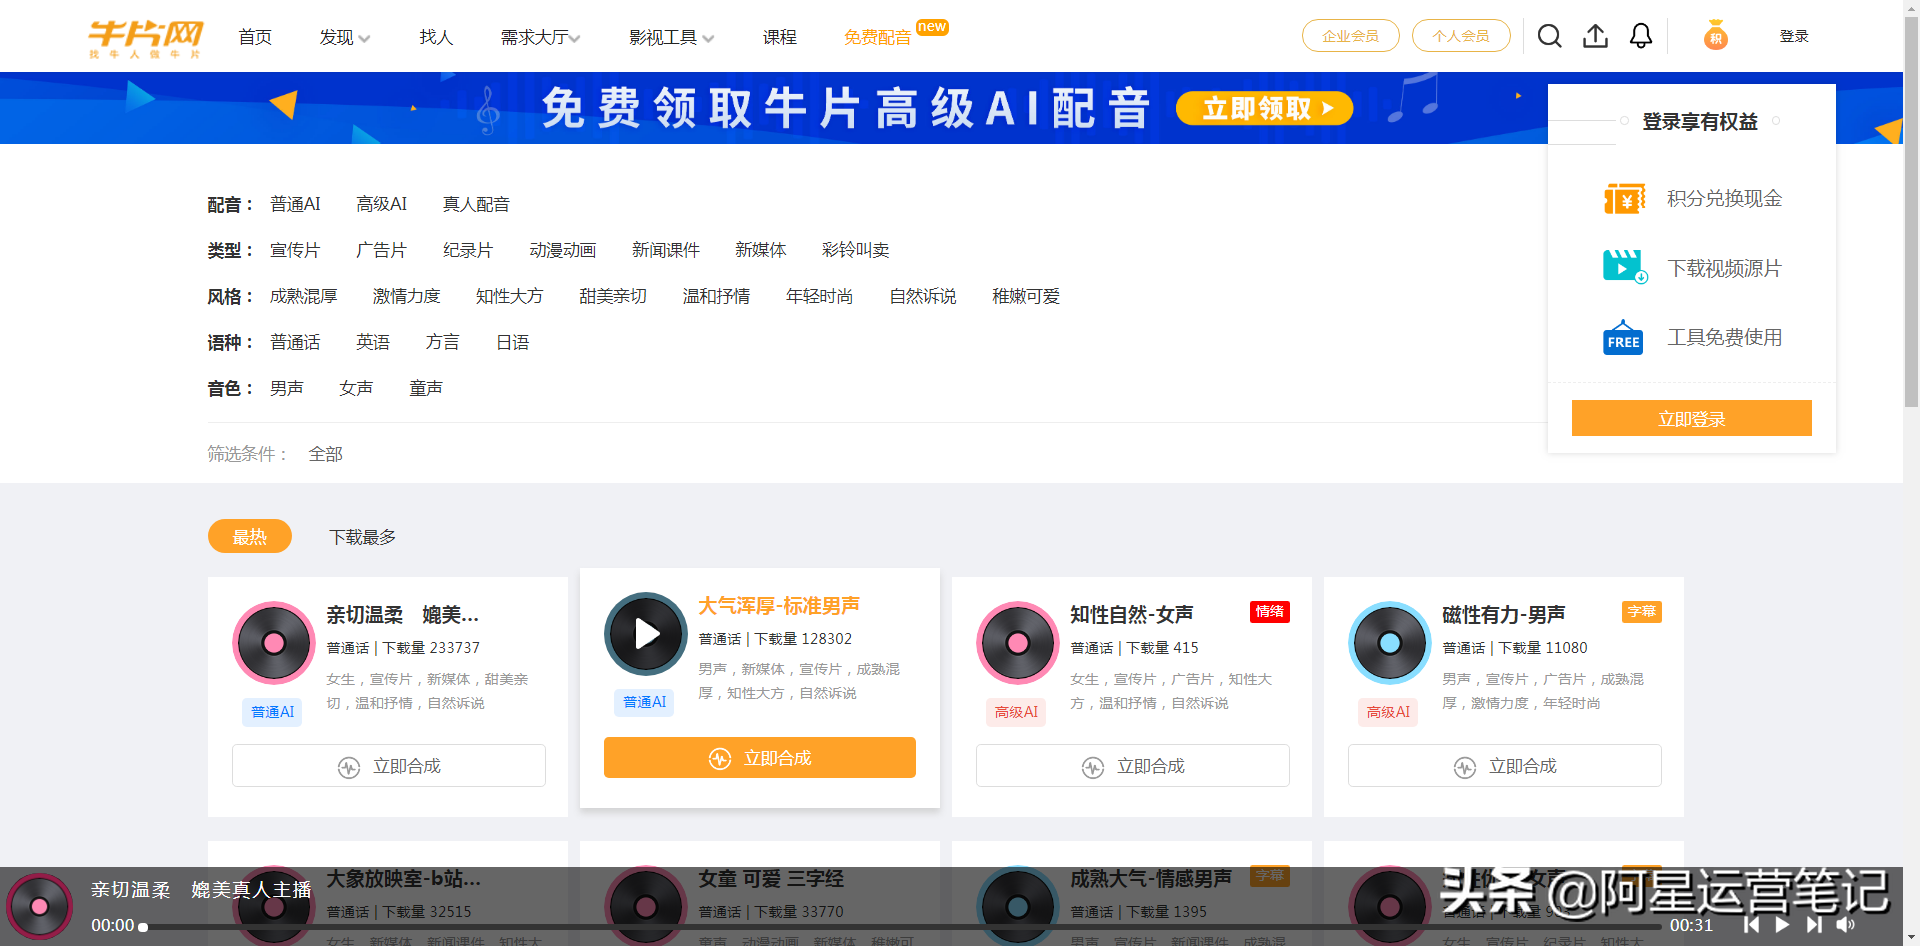Click the 积分兑换现金 money bag icon
Viewport: 1920px width, 946px height.
coord(1622,197)
